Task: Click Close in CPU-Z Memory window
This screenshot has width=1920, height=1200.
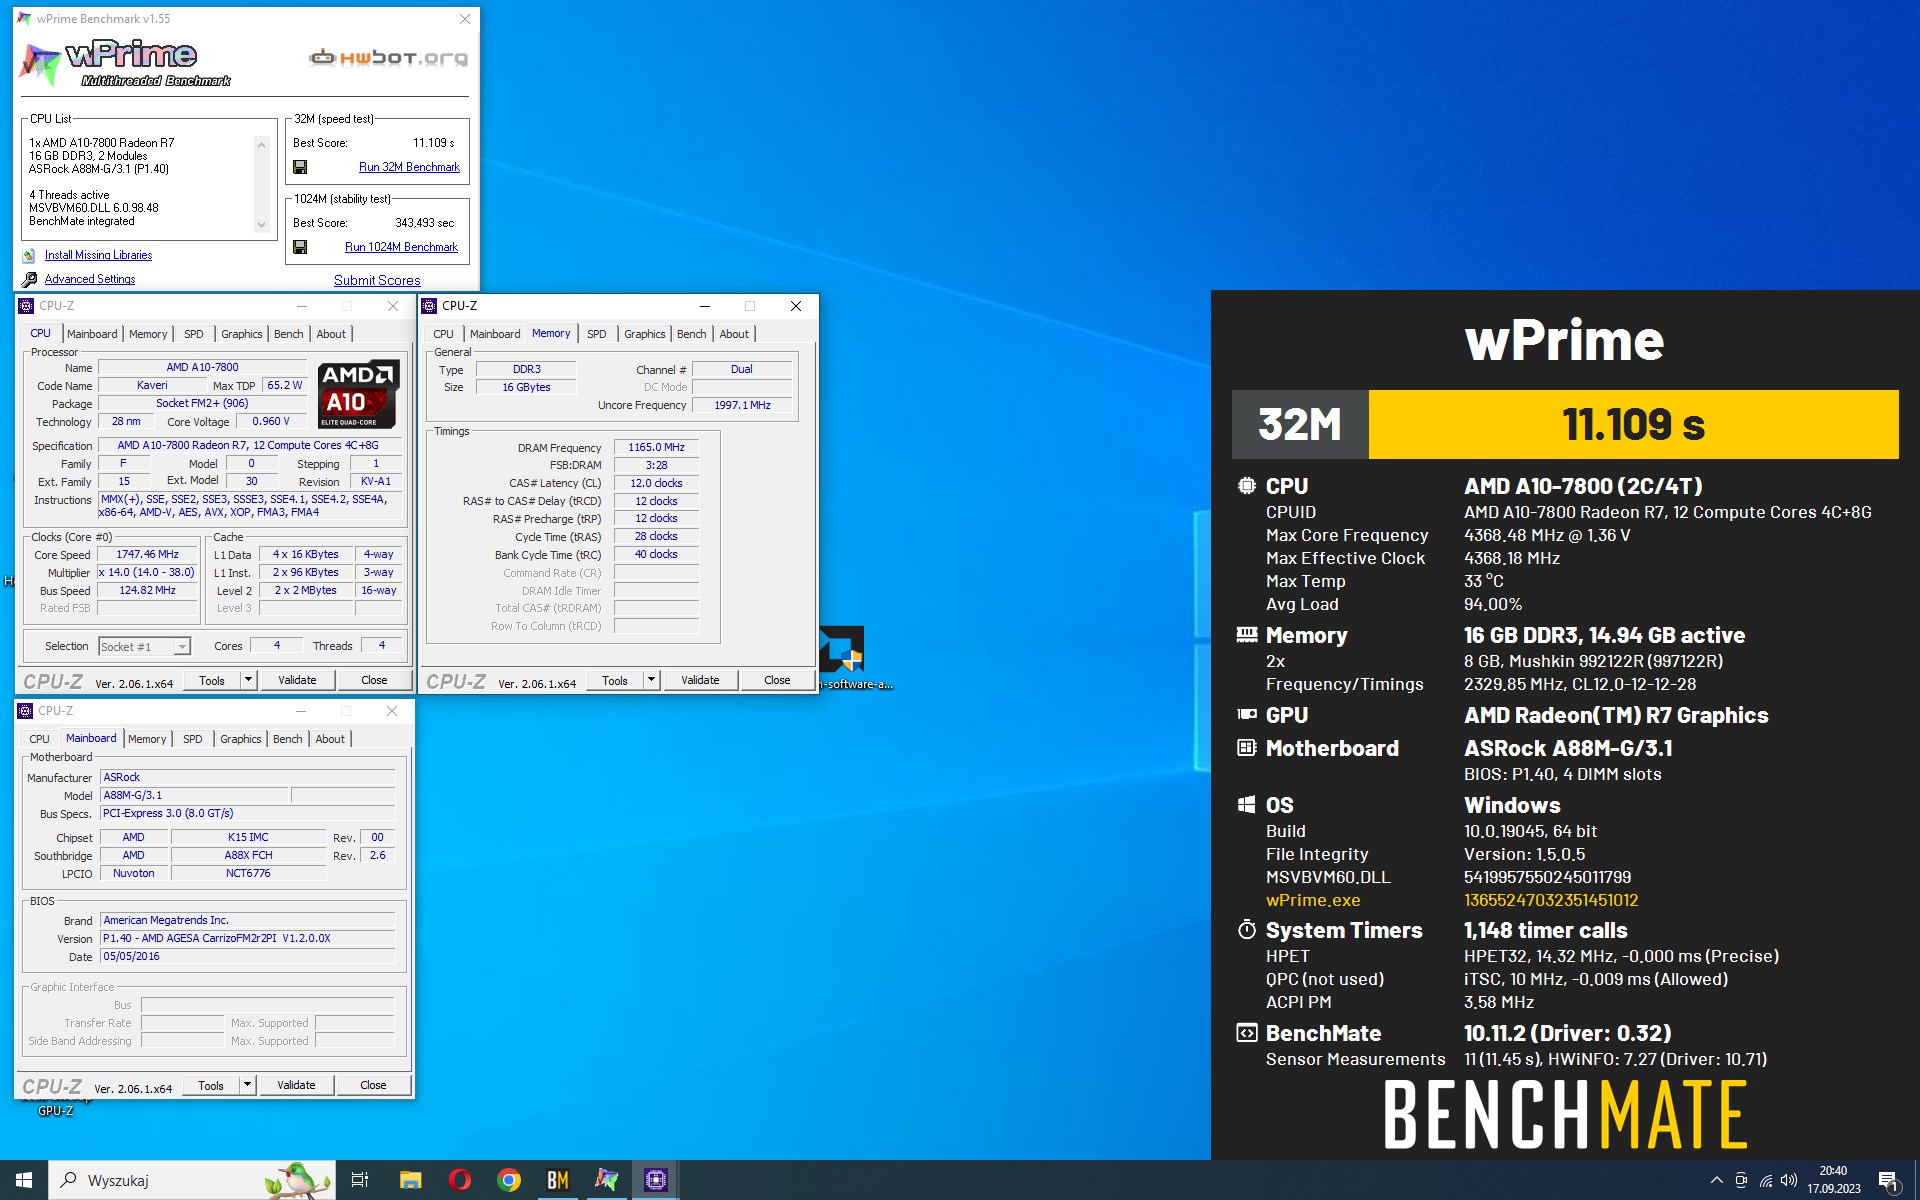Action: coord(777,680)
